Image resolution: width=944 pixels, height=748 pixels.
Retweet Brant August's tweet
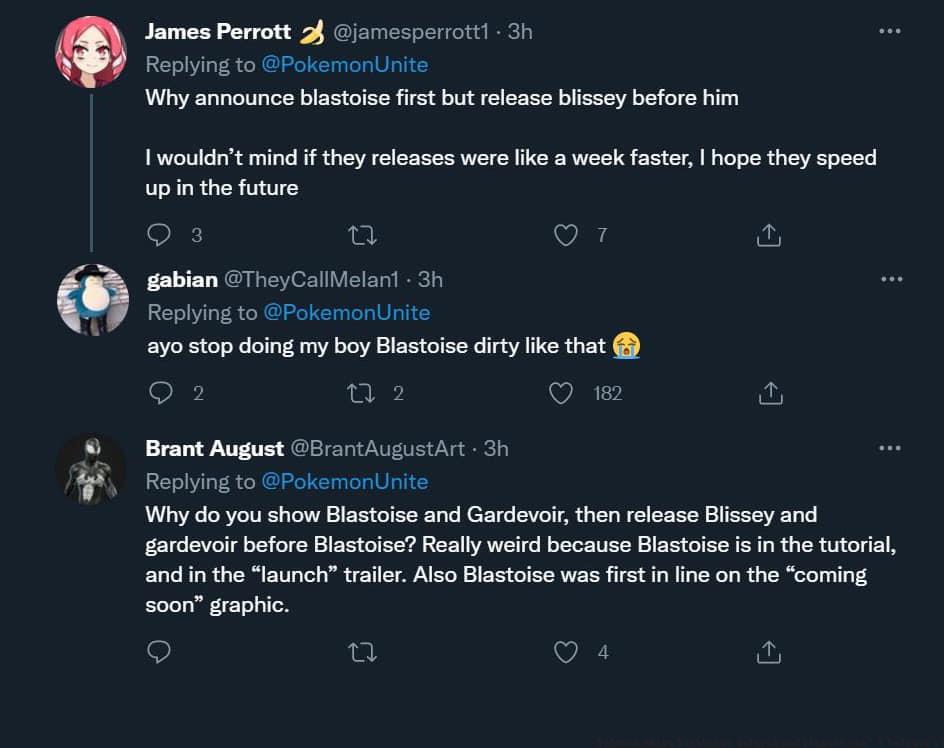coord(360,652)
